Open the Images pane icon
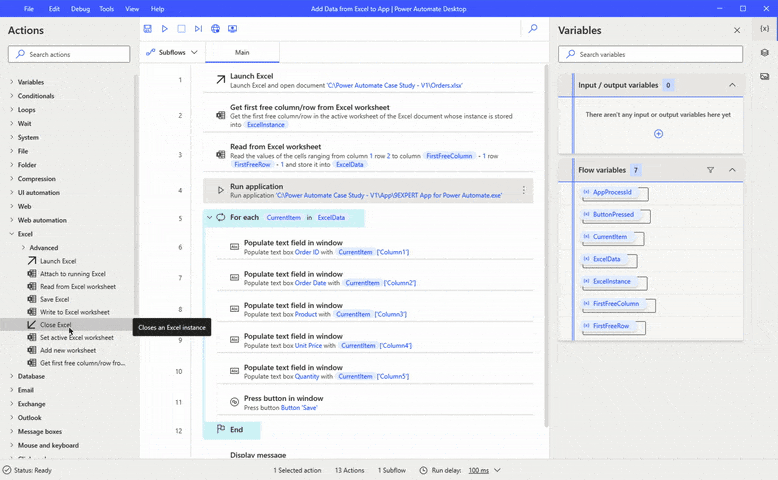This screenshot has height=480, width=778. point(765,76)
